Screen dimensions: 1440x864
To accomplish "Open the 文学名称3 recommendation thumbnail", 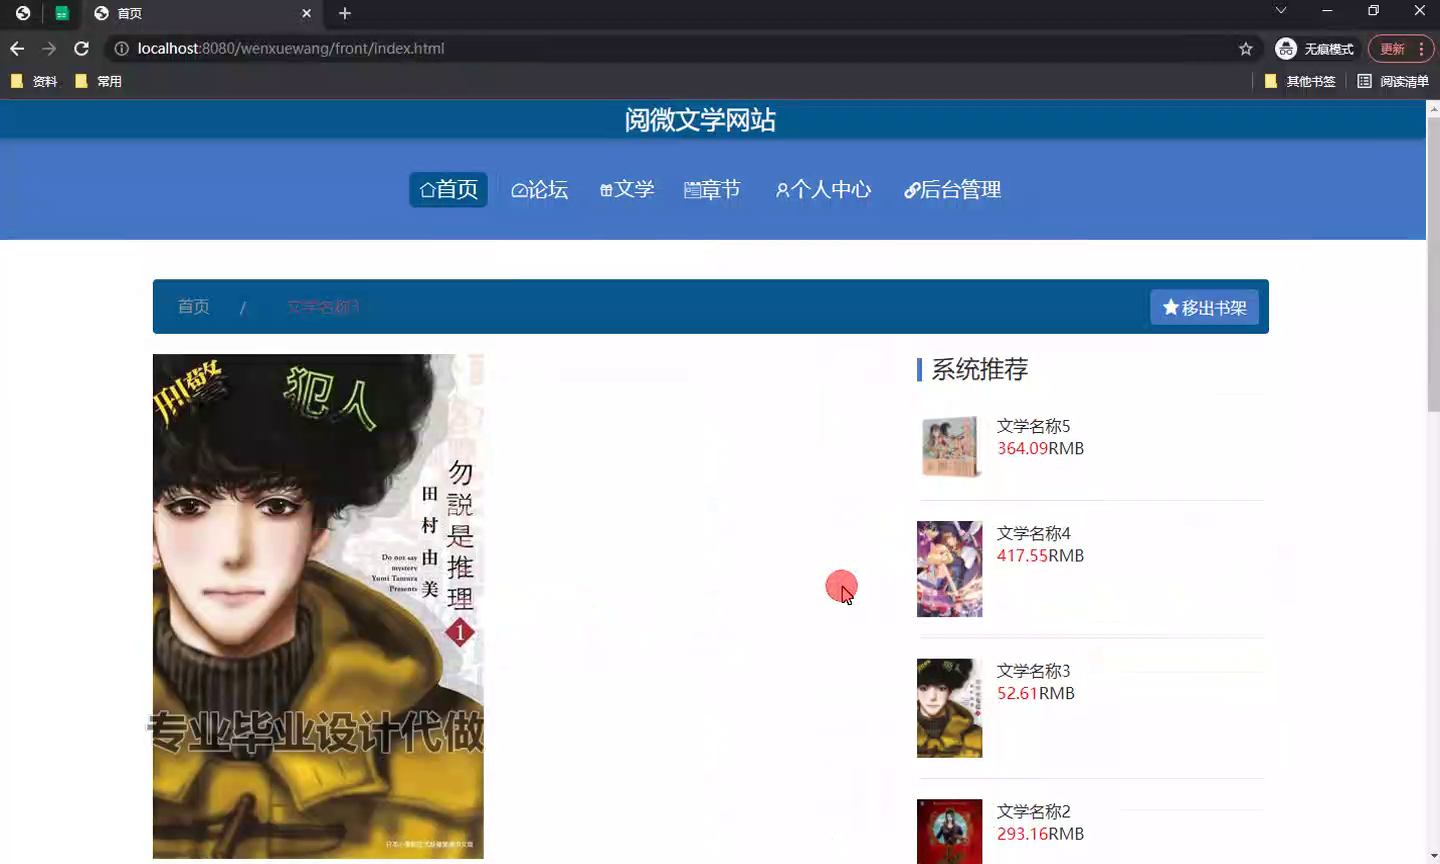I will pyautogui.click(x=950, y=708).
